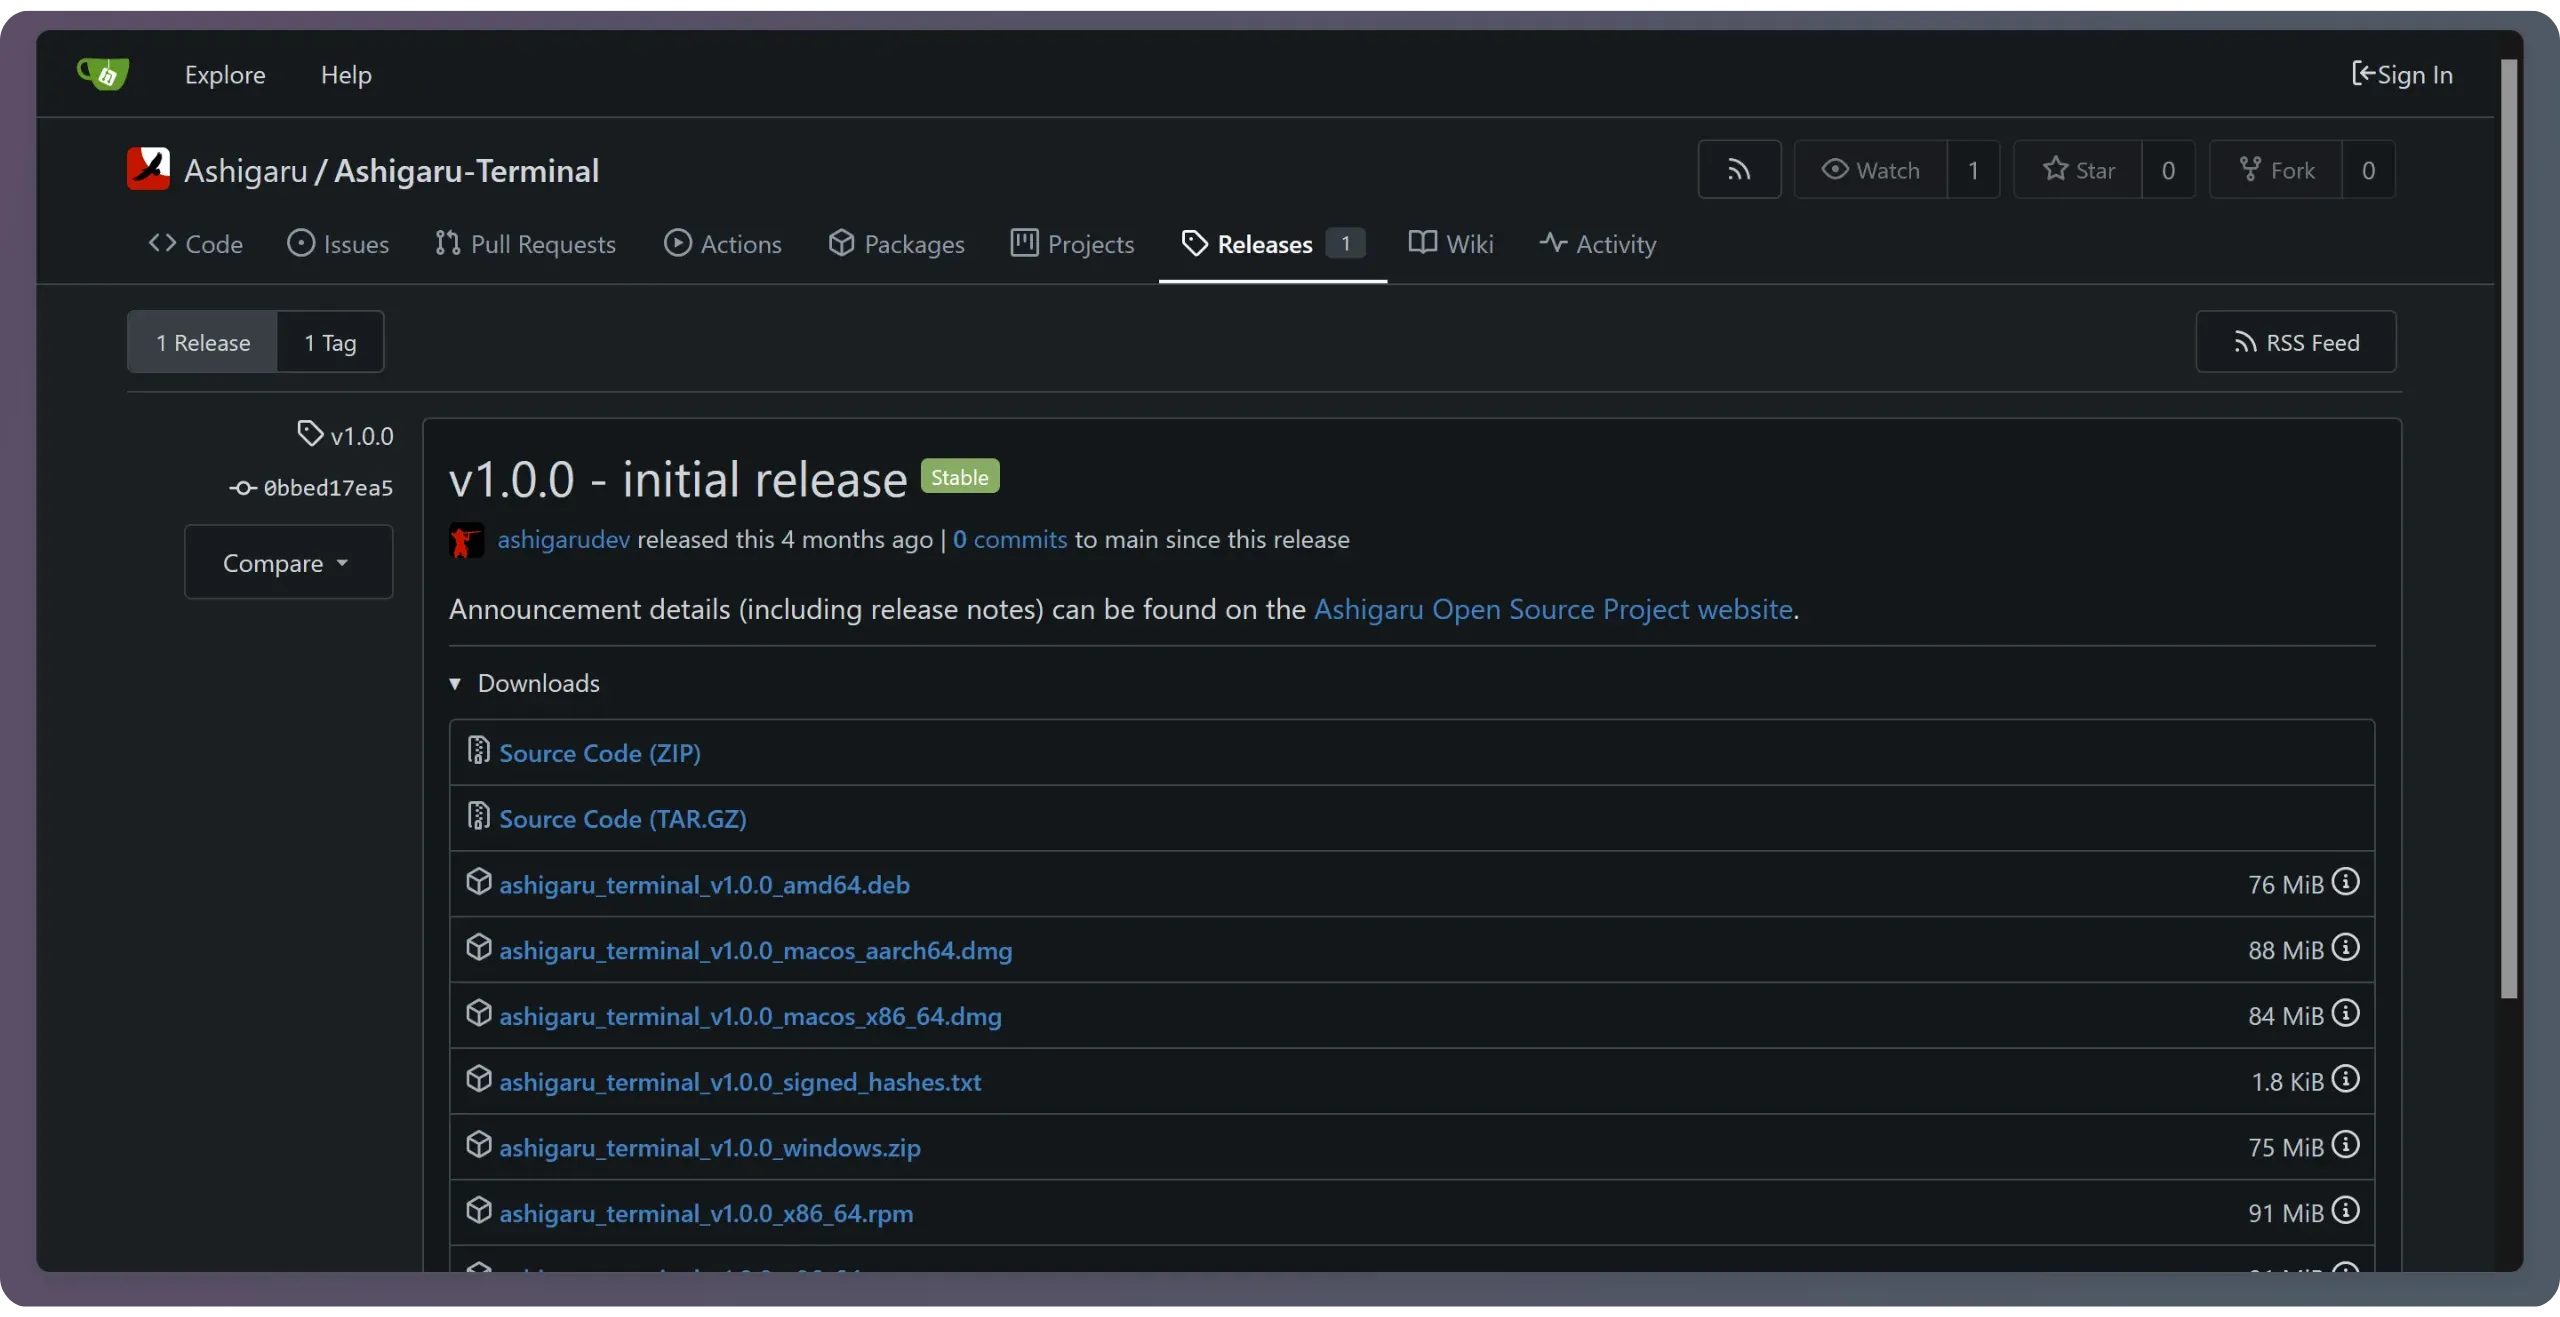Open Ashigaru Open Source Project website link
Viewport: 2560px width, 1317px height.
pos(1552,609)
